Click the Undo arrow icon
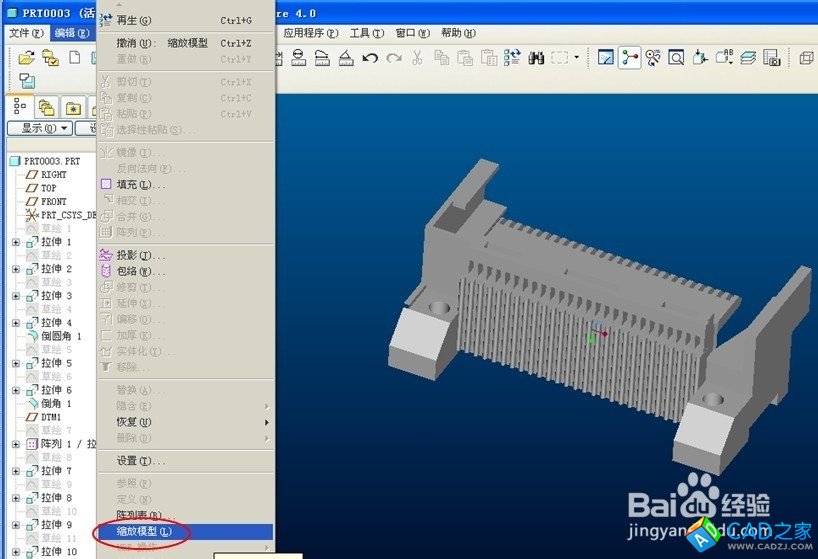This screenshot has width=818, height=559. tap(370, 58)
